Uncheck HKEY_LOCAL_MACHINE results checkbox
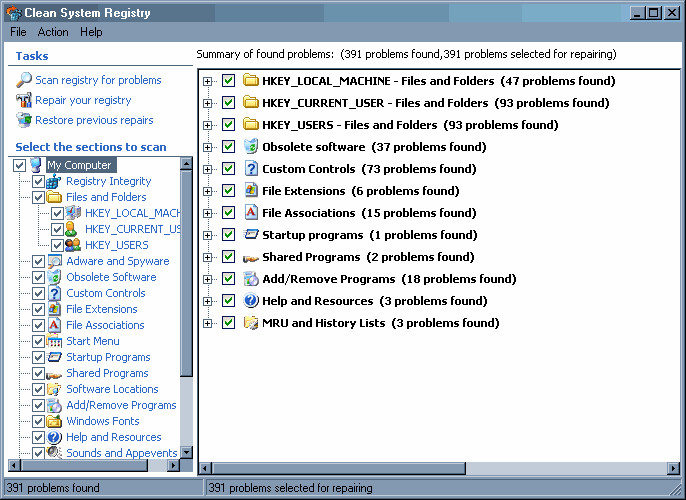This screenshot has width=686, height=500. (228, 80)
